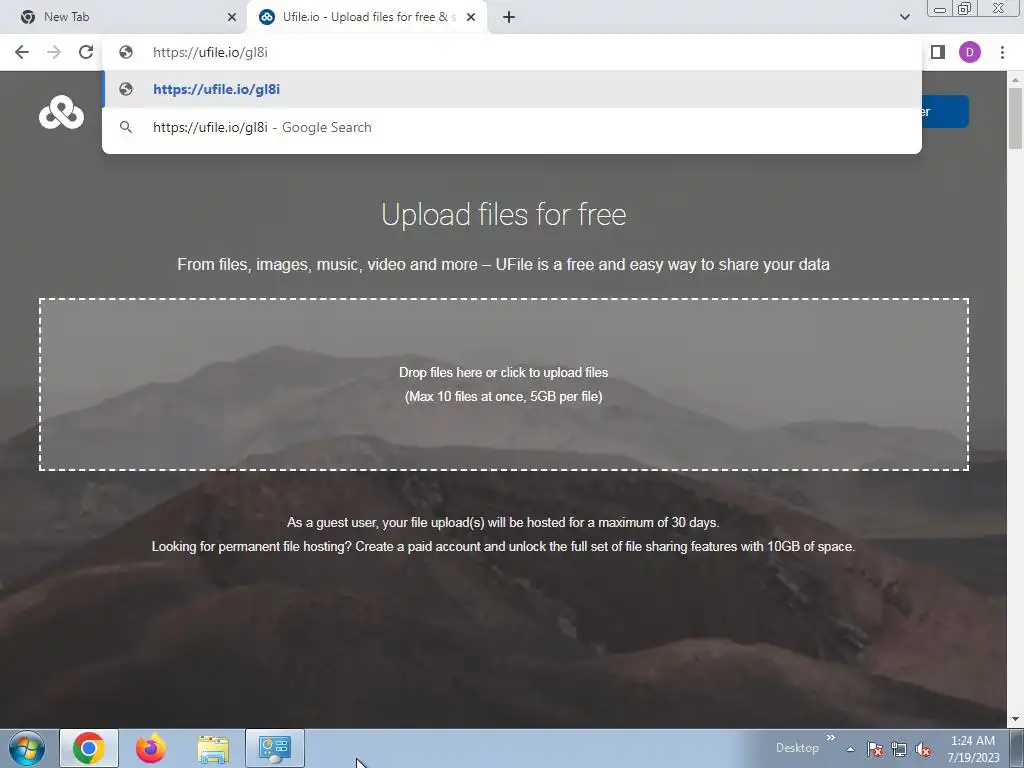Close the New Tab tab

pyautogui.click(x=231, y=17)
